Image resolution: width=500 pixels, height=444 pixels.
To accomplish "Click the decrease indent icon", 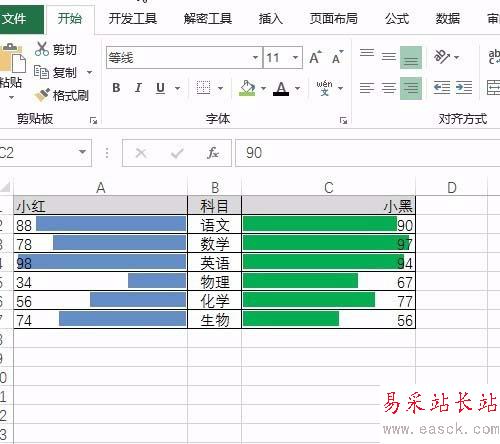I will tap(442, 88).
